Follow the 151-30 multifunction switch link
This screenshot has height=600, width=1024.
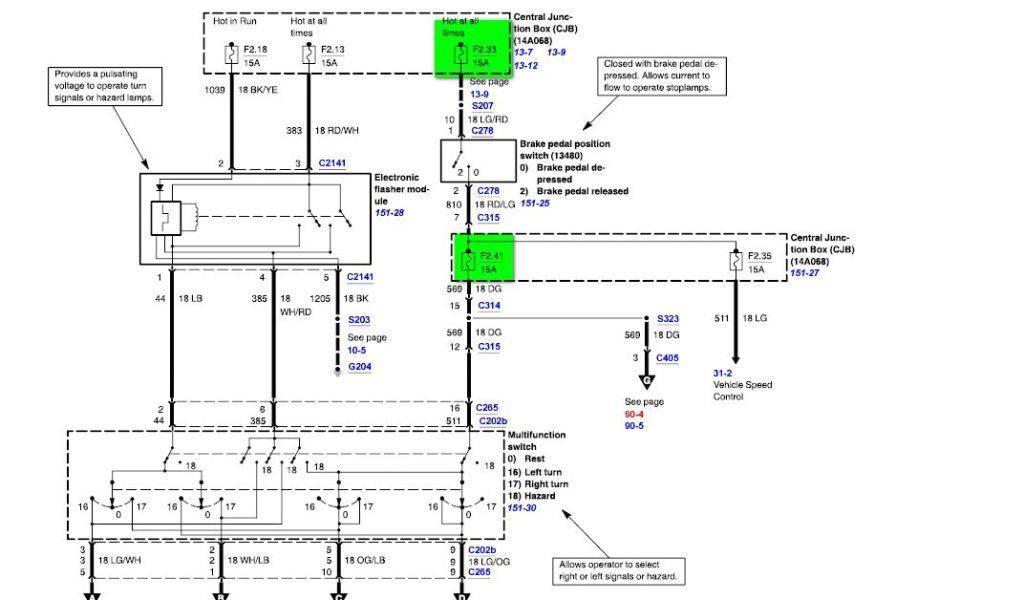pyautogui.click(x=523, y=508)
